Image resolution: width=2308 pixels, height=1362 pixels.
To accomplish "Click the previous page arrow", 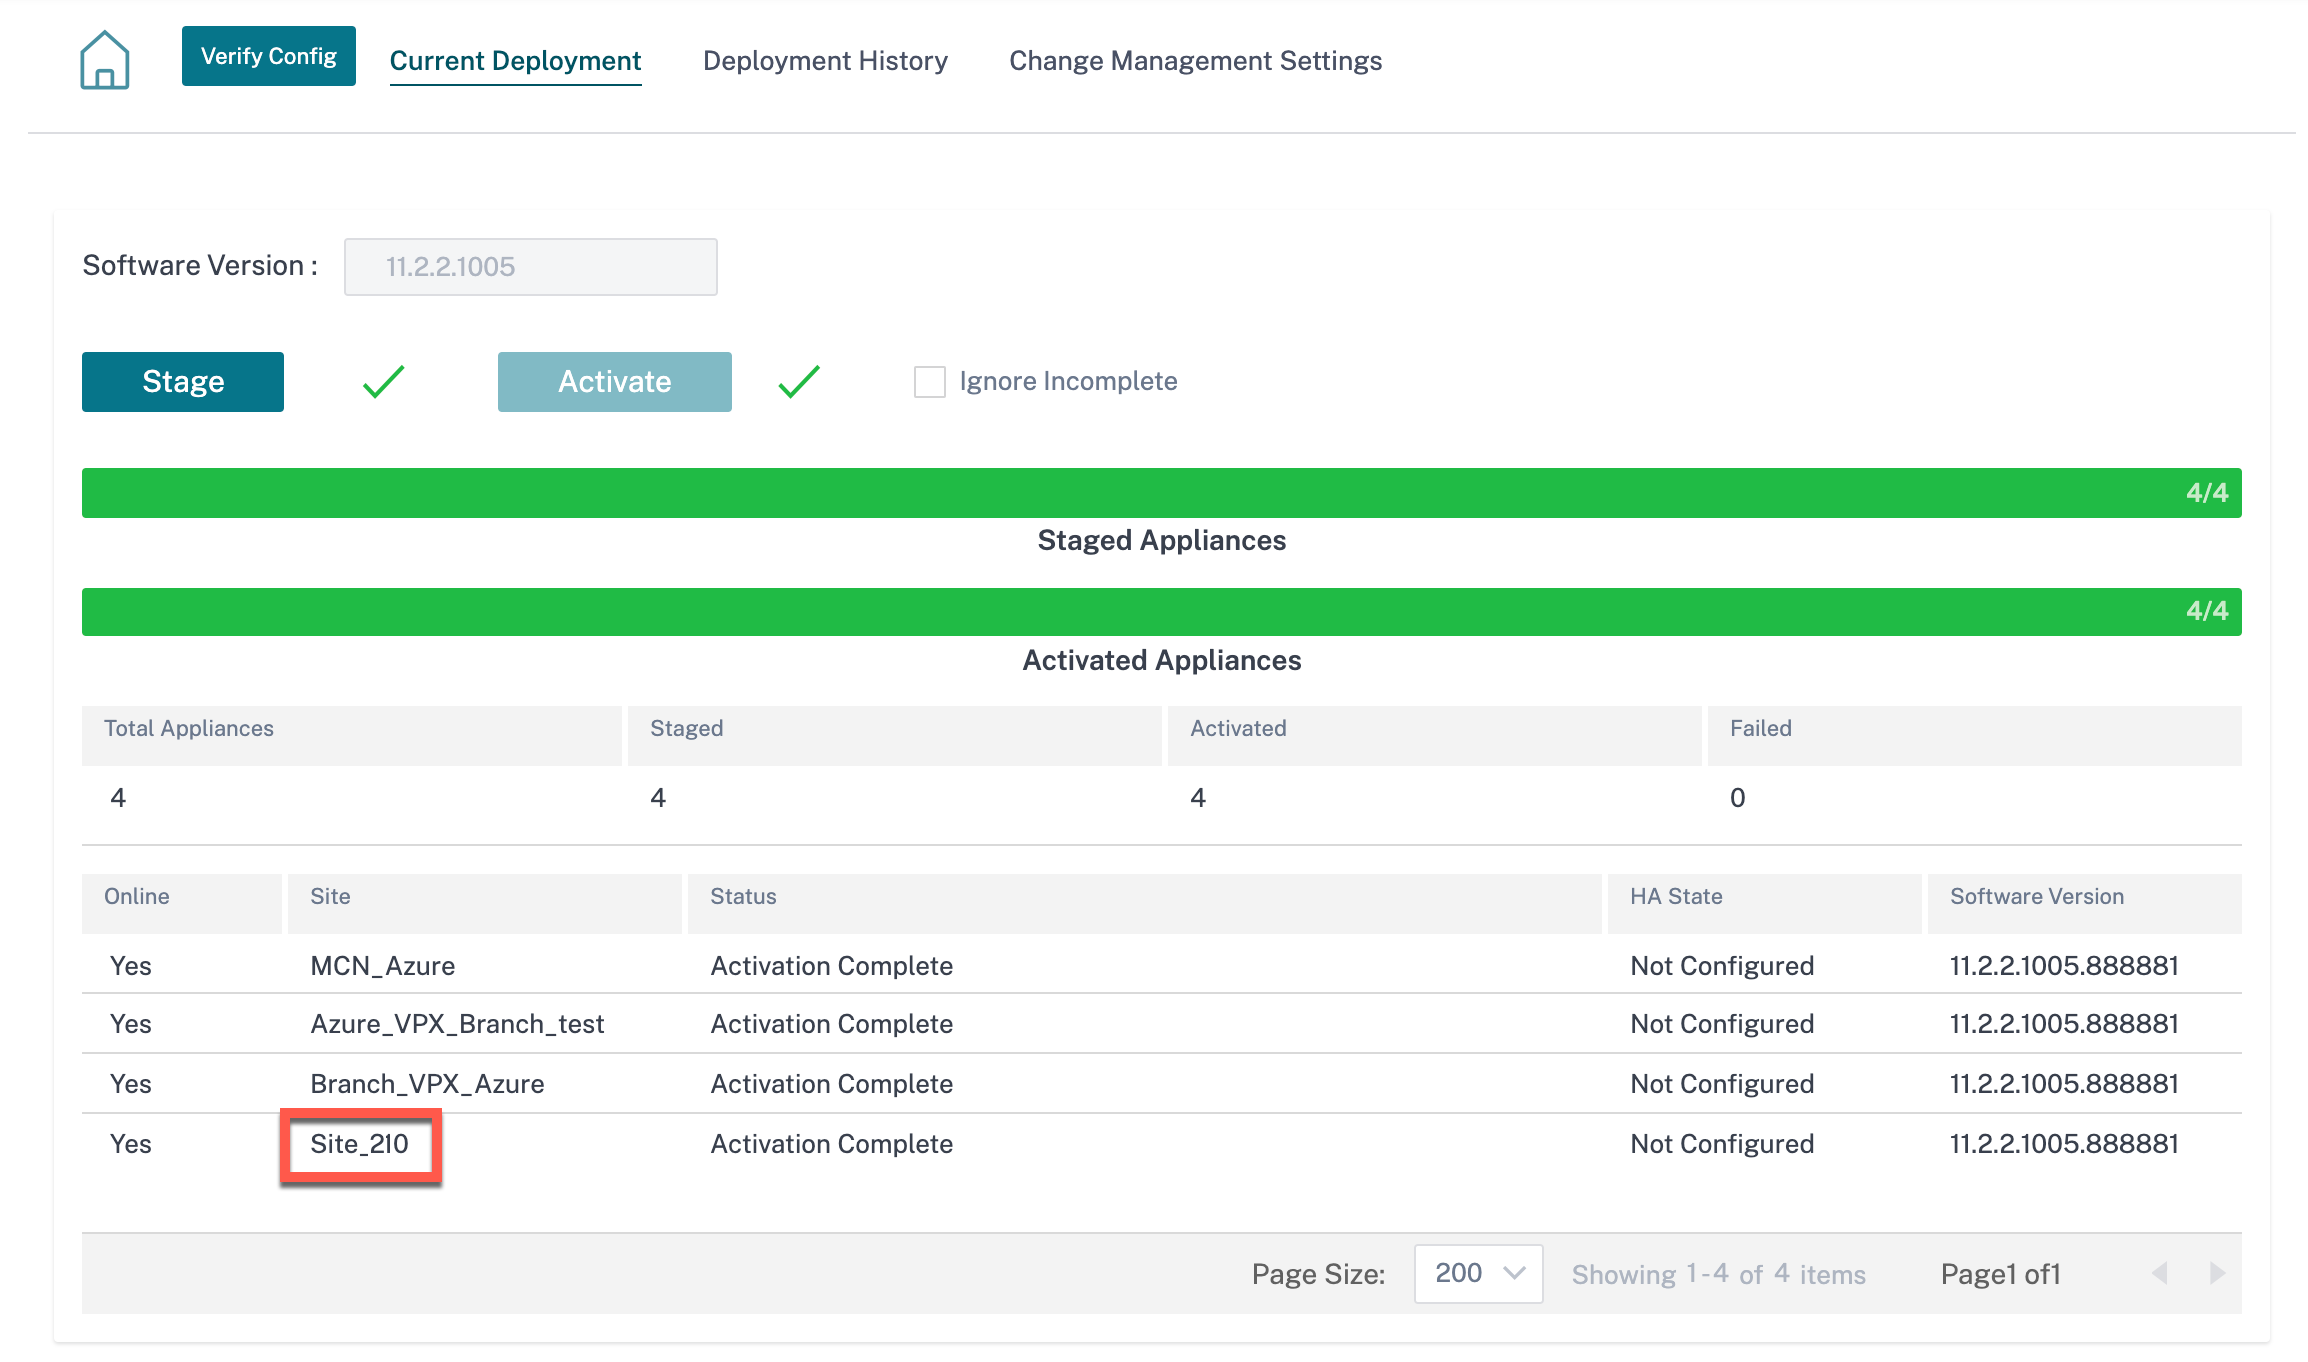I will pyautogui.click(x=2160, y=1273).
